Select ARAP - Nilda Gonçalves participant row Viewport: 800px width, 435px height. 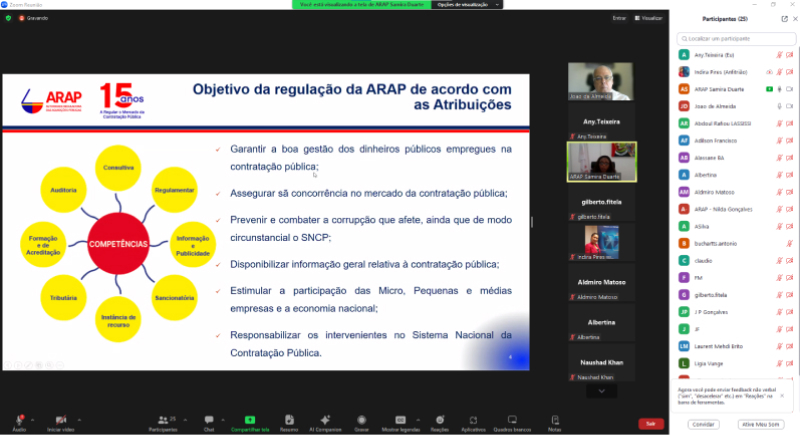(736, 209)
